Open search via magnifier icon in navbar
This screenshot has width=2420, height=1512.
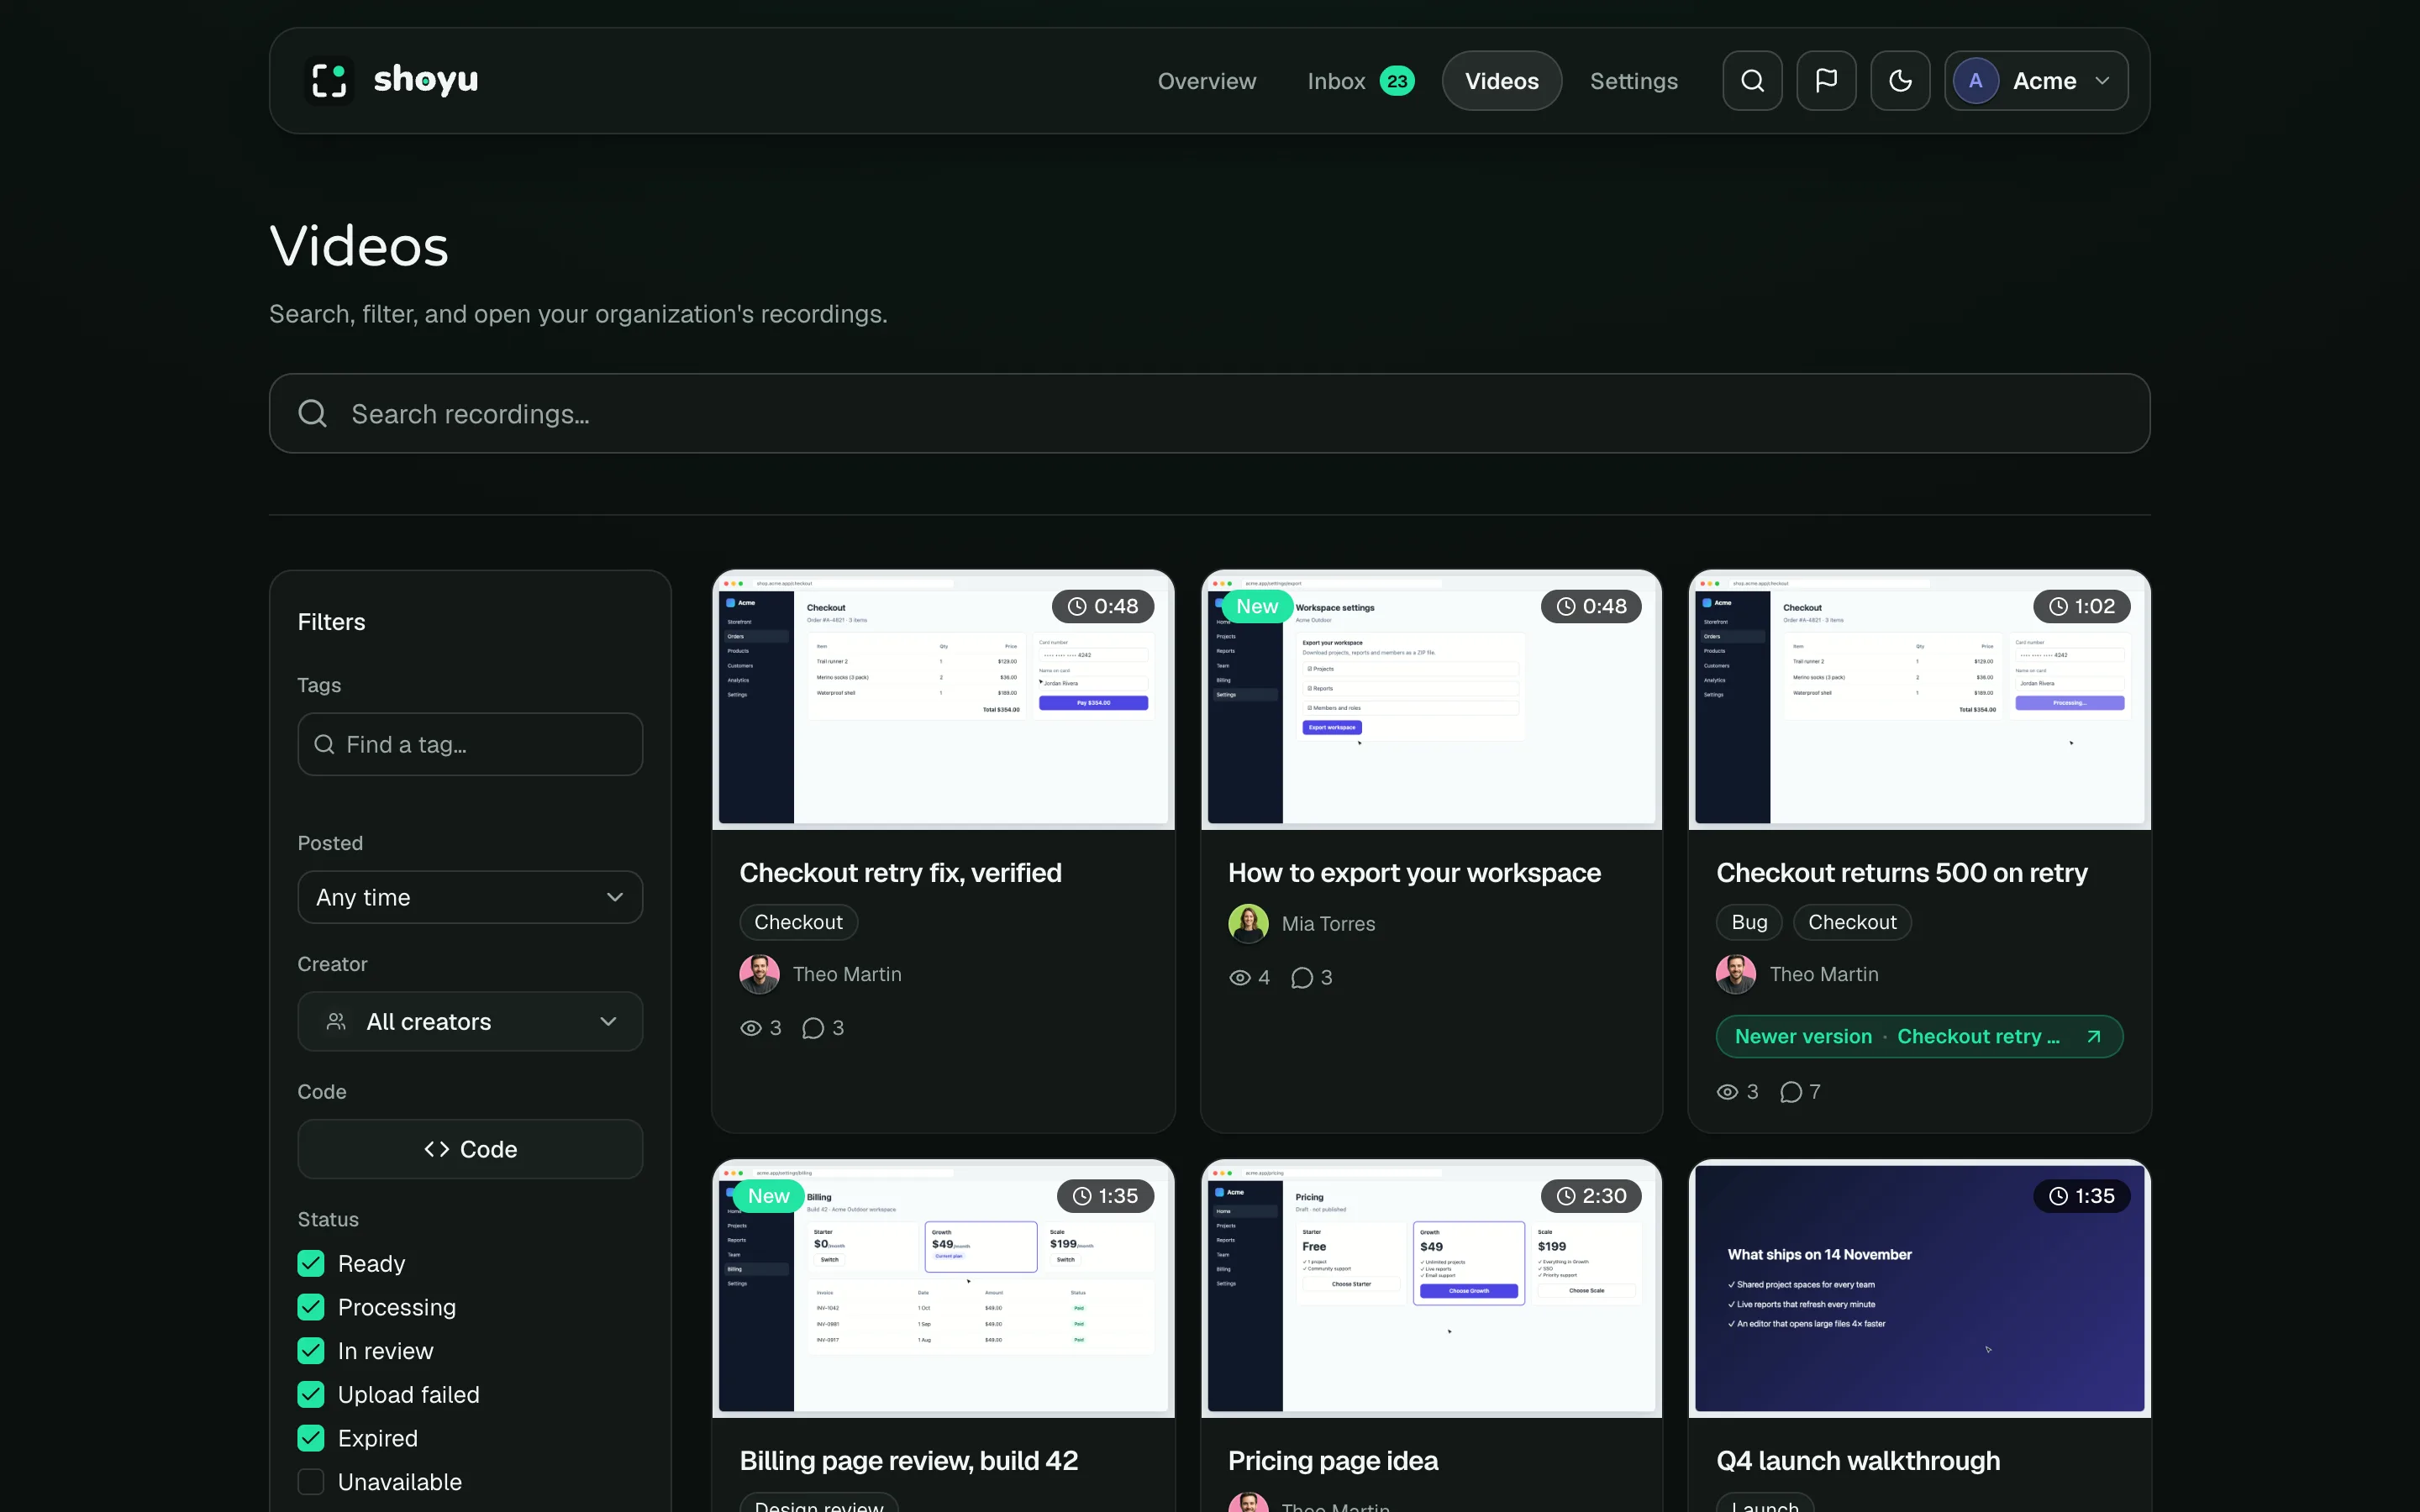[1752, 81]
